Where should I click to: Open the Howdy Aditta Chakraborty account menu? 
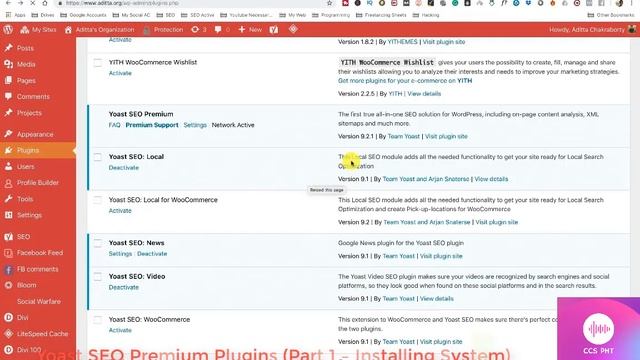(x=592, y=29)
